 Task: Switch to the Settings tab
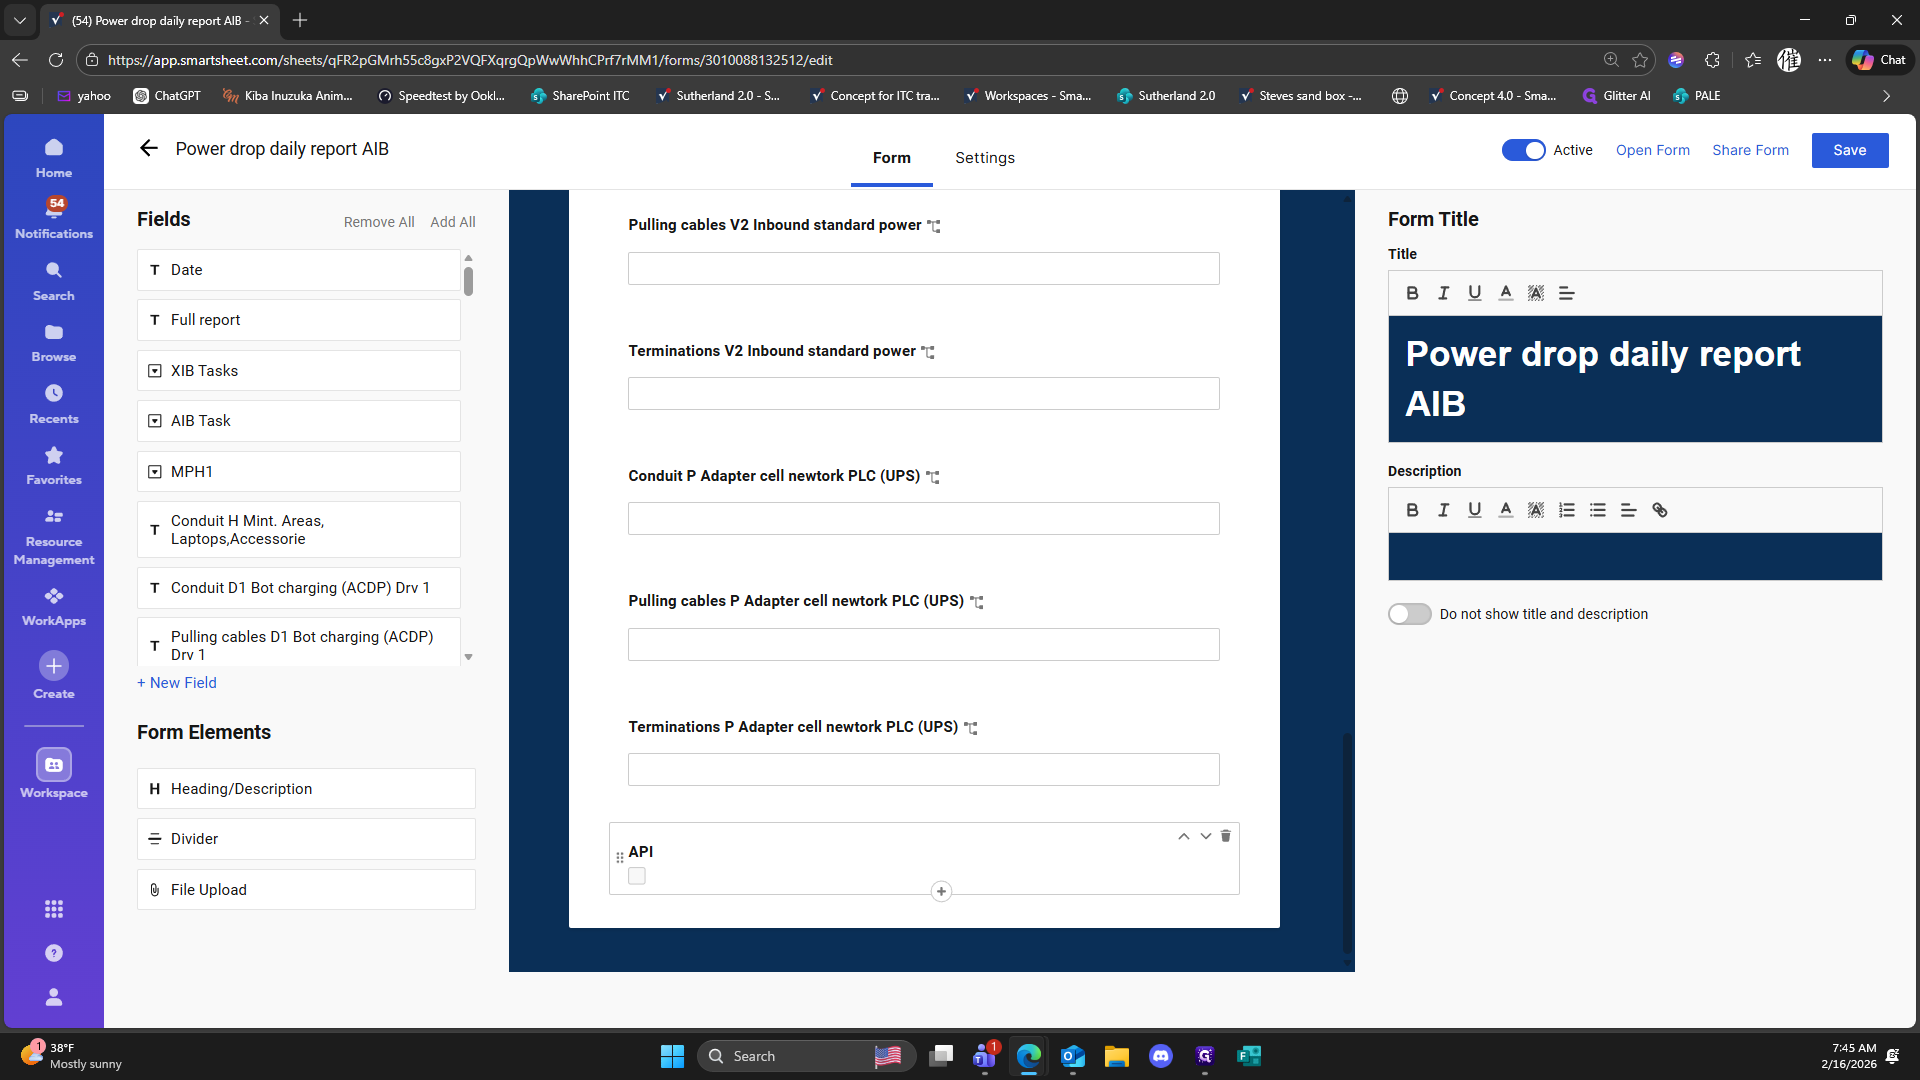pos(984,158)
